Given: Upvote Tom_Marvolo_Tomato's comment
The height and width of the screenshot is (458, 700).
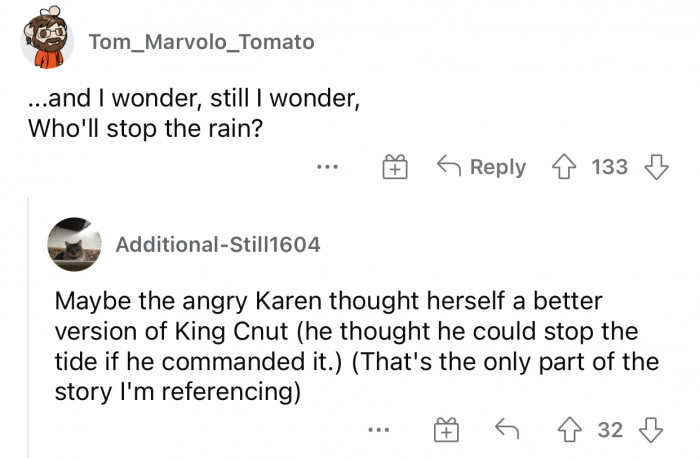Looking at the screenshot, I should [x=564, y=167].
